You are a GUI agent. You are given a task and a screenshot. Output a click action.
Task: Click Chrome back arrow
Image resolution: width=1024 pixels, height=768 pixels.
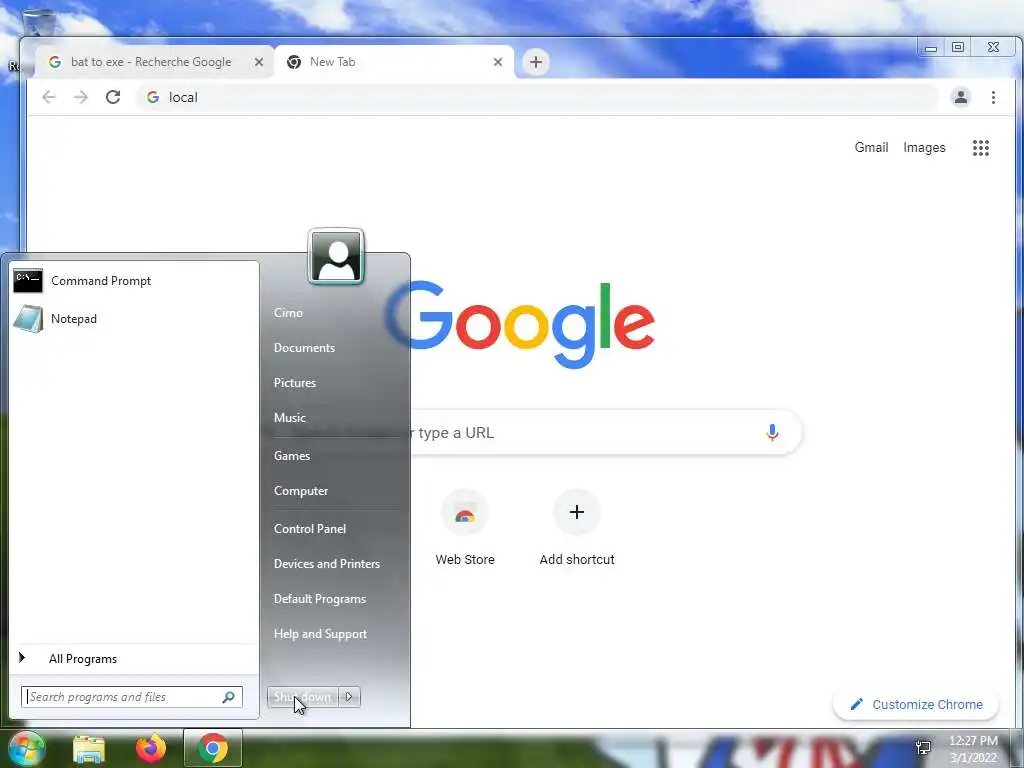49,97
